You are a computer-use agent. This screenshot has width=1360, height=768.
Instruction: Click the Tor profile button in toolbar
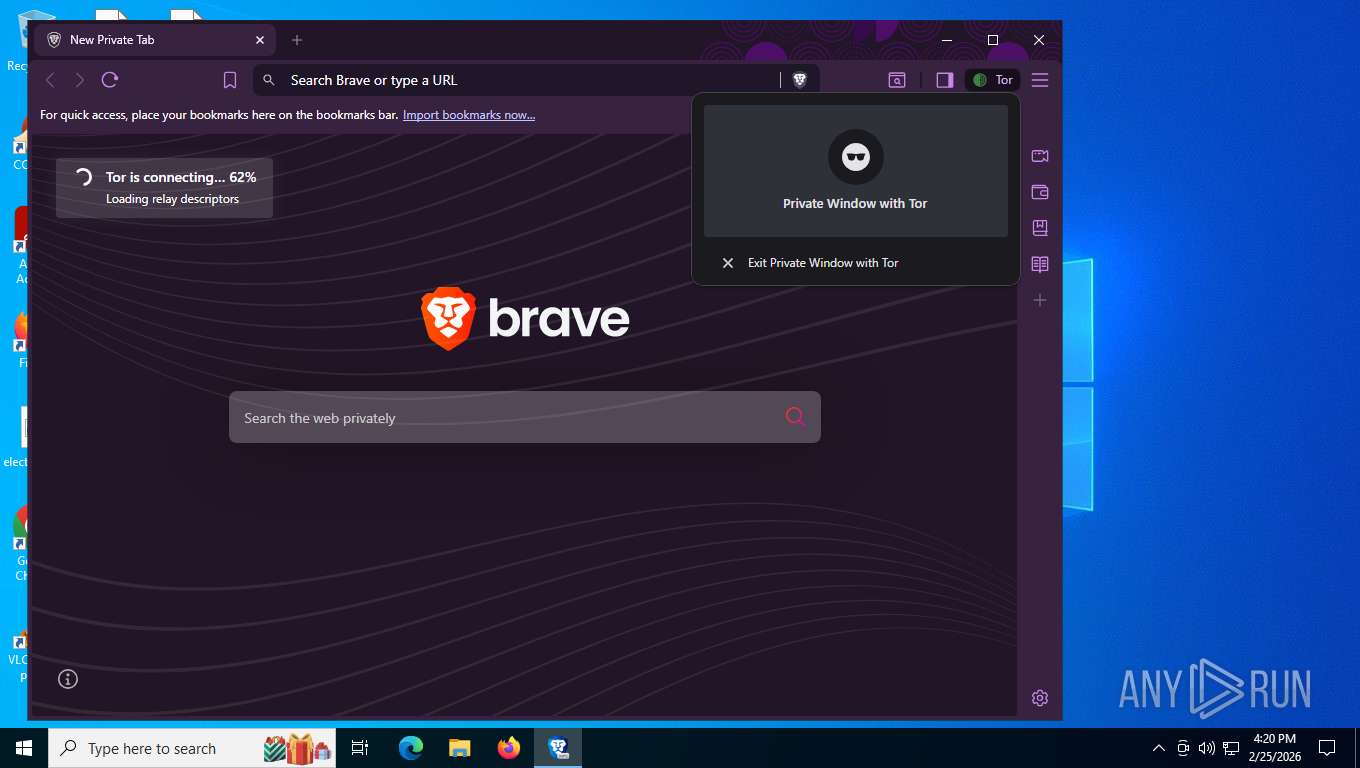coord(993,80)
